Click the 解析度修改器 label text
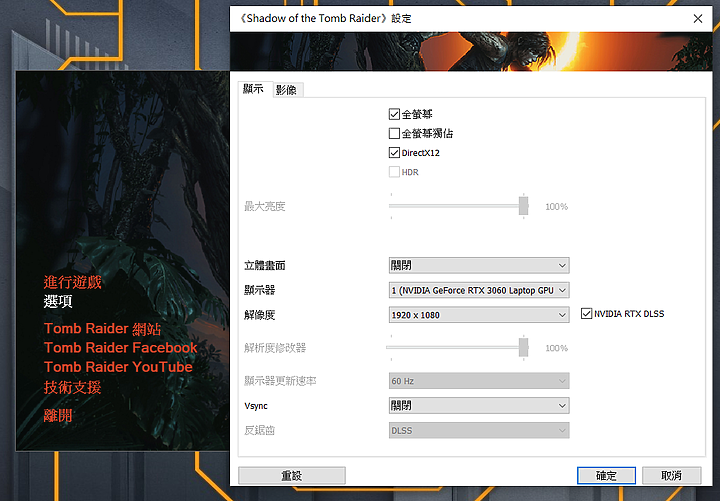 pyautogui.click(x=275, y=348)
